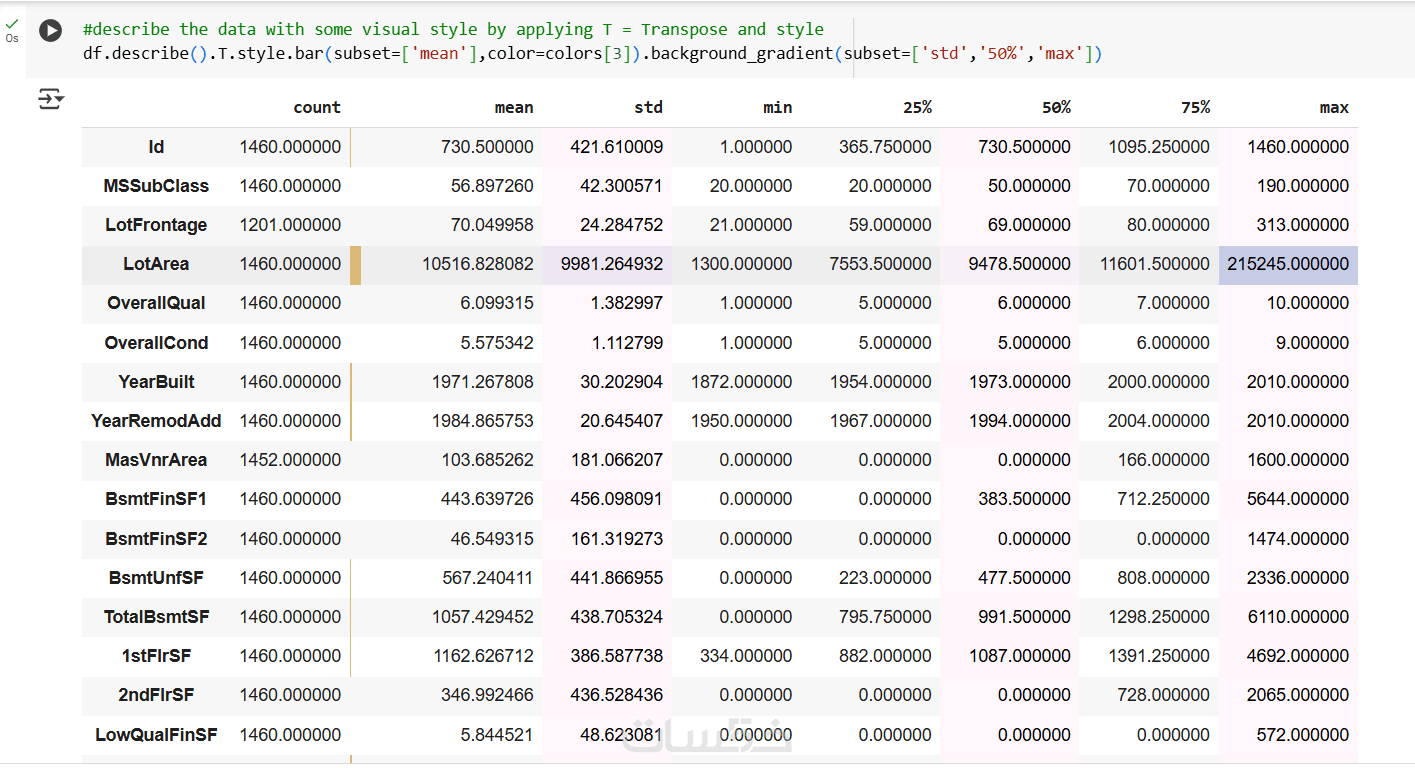This screenshot has width=1415, height=768.
Task: Select the 'std' column header
Action: click(x=648, y=107)
